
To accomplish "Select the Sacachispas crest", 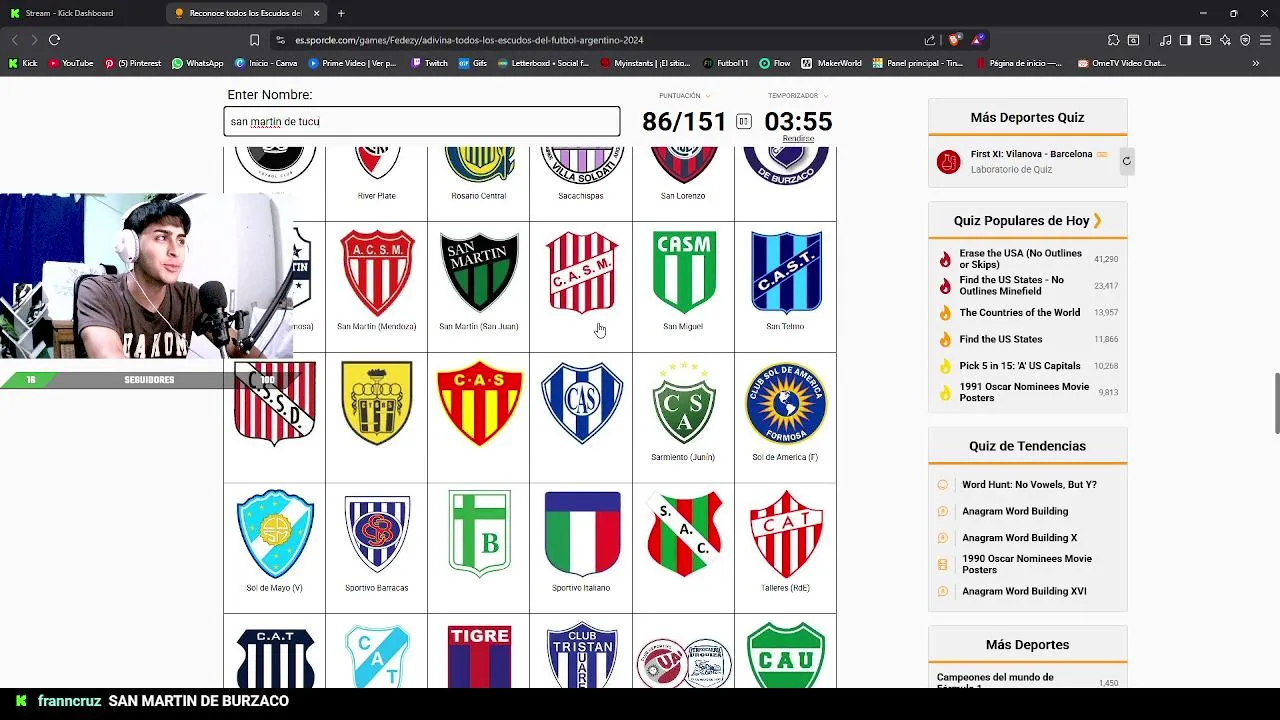I will coord(581,165).
